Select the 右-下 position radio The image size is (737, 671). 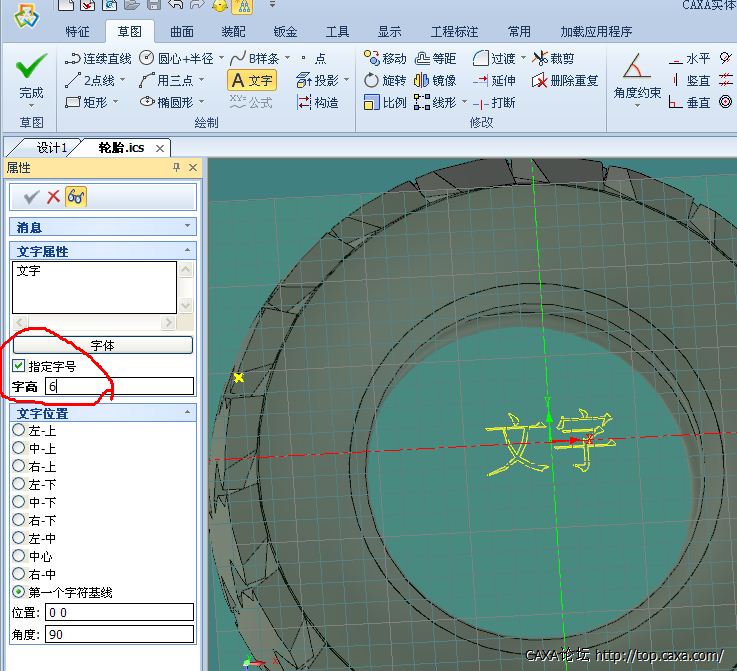18,519
